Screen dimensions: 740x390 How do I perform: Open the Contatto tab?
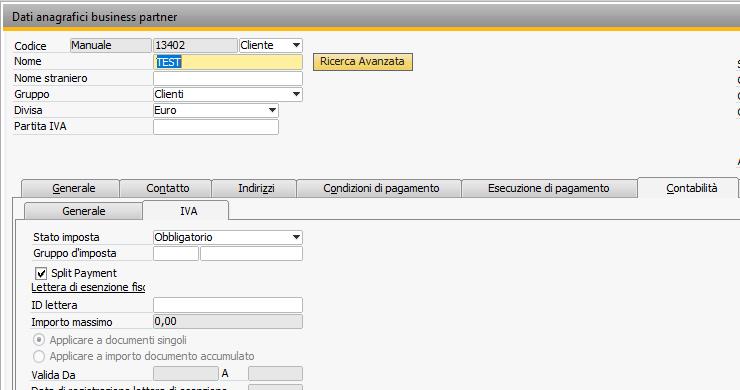tap(166, 188)
